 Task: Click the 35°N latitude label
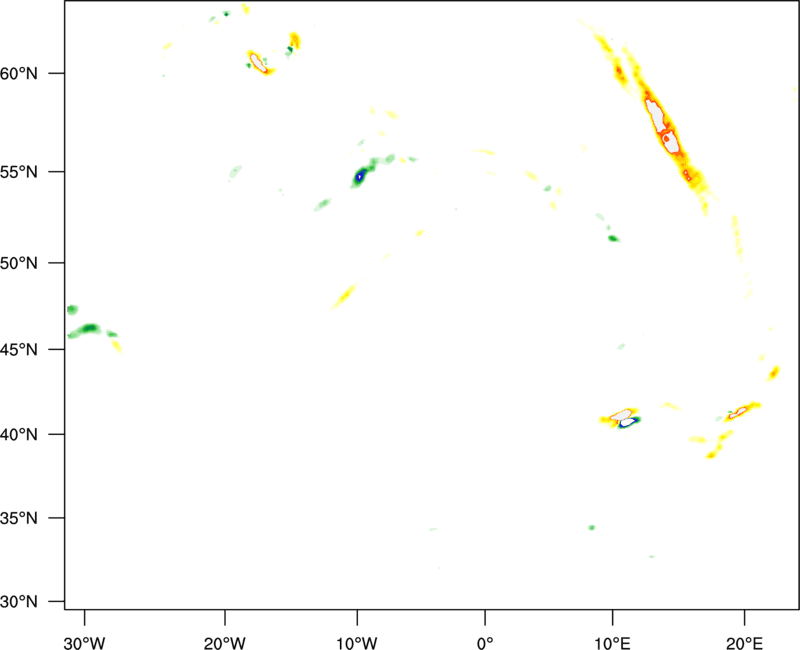coord(19,518)
